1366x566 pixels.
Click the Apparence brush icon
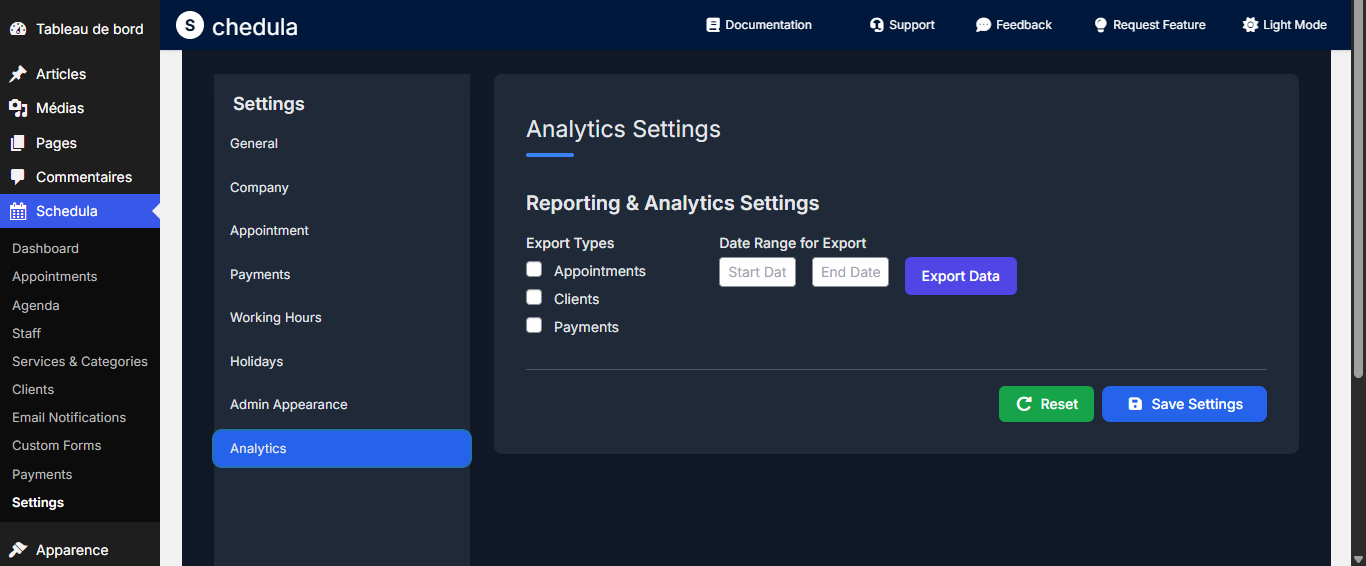(18, 550)
